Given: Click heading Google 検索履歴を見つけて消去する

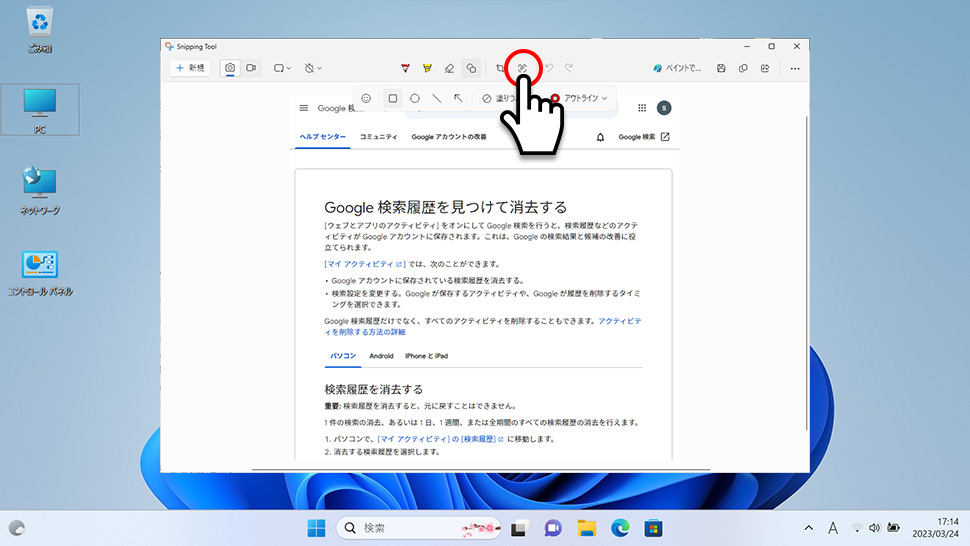Looking at the screenshot, I should point(445,207).
